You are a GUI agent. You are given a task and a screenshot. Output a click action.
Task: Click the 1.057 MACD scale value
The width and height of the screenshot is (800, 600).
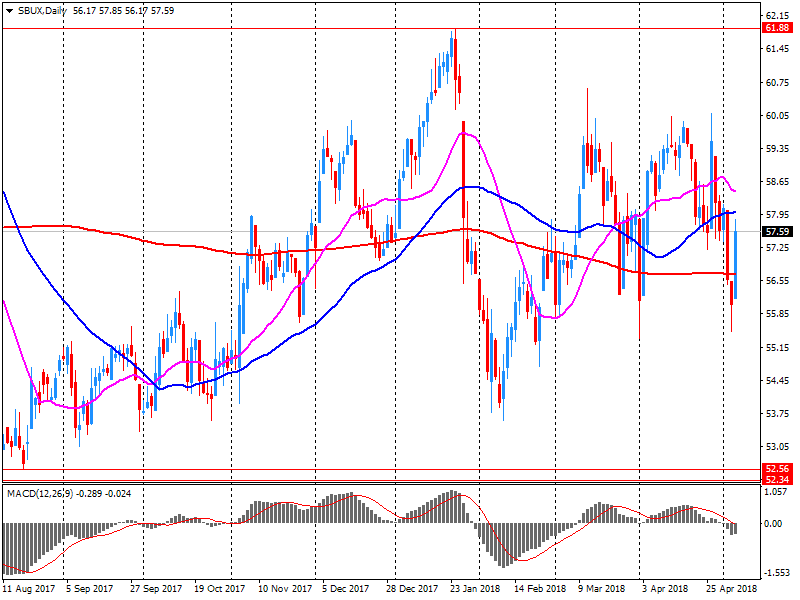click(778, 492)
